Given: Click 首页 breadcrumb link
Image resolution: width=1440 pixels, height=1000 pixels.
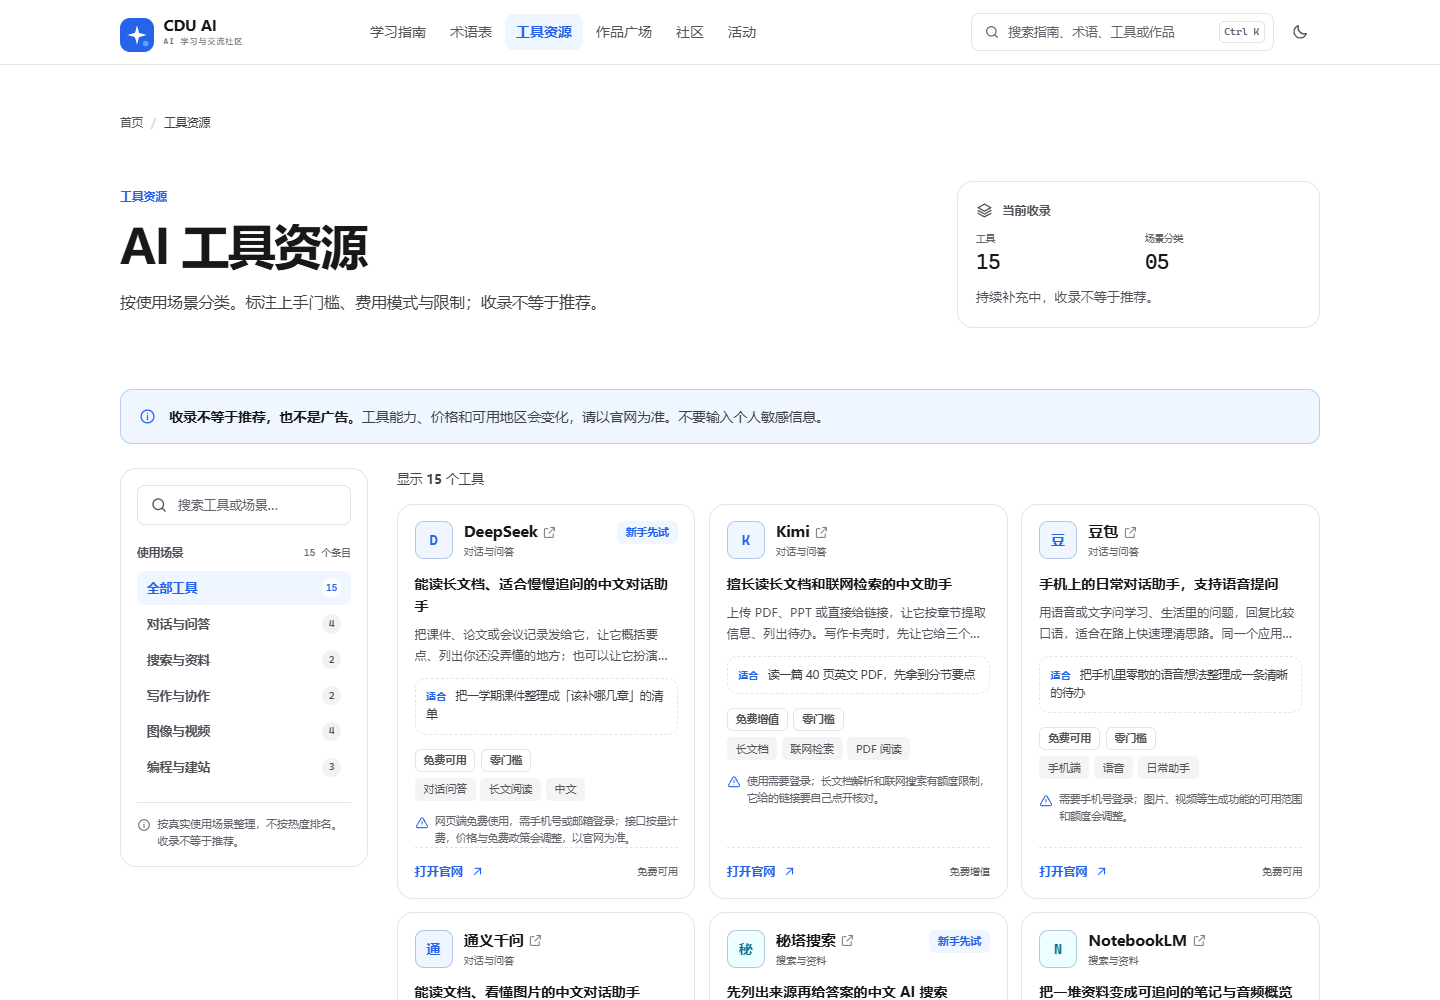Looking at the screenshot, I should (132, 123).
